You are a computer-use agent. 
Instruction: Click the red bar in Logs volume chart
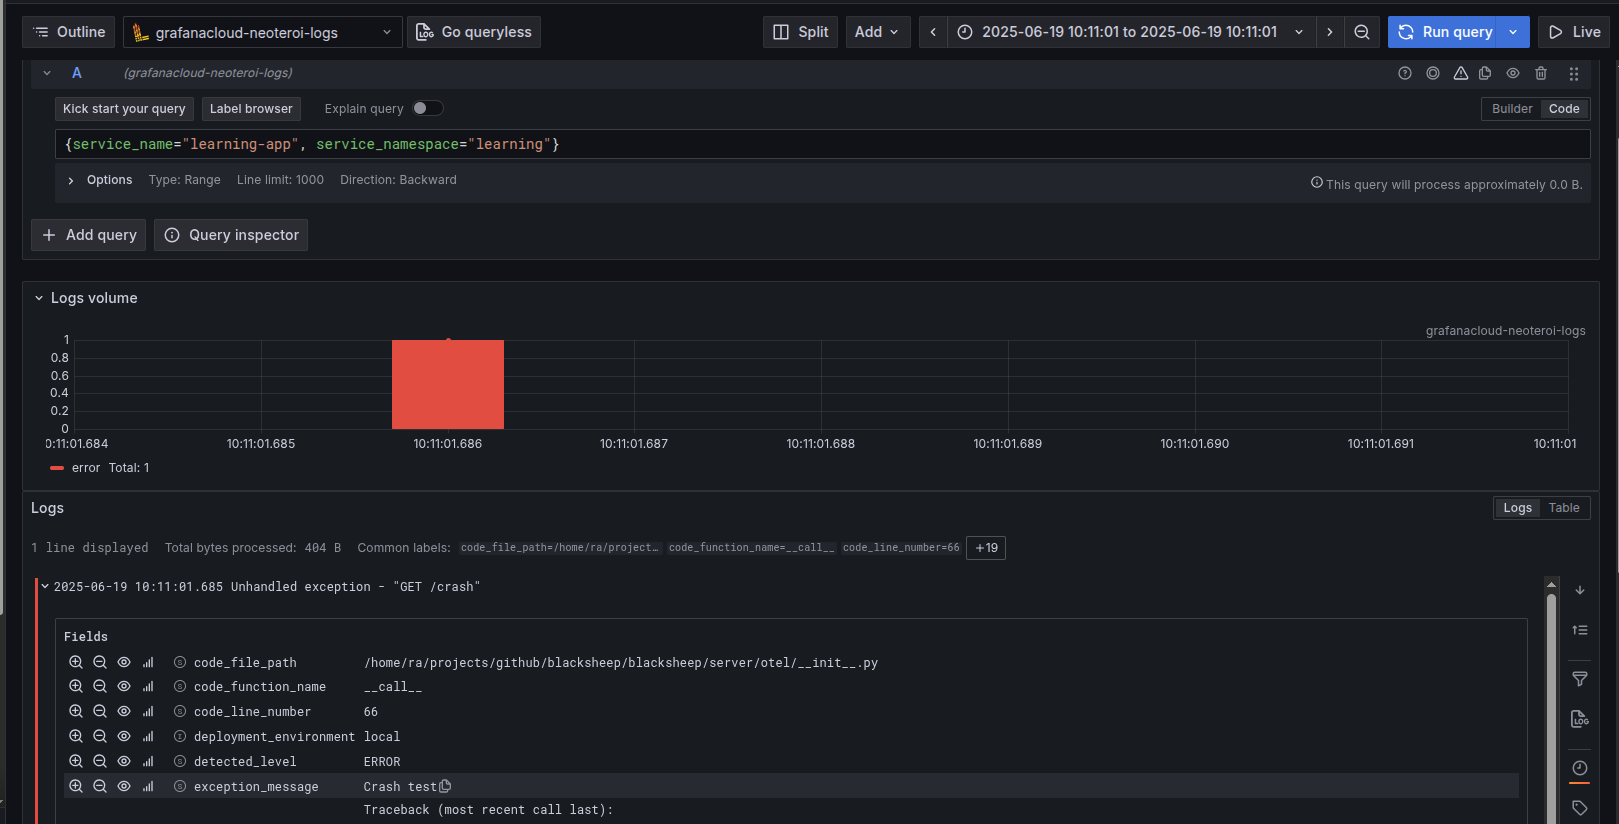pos(448,384)
